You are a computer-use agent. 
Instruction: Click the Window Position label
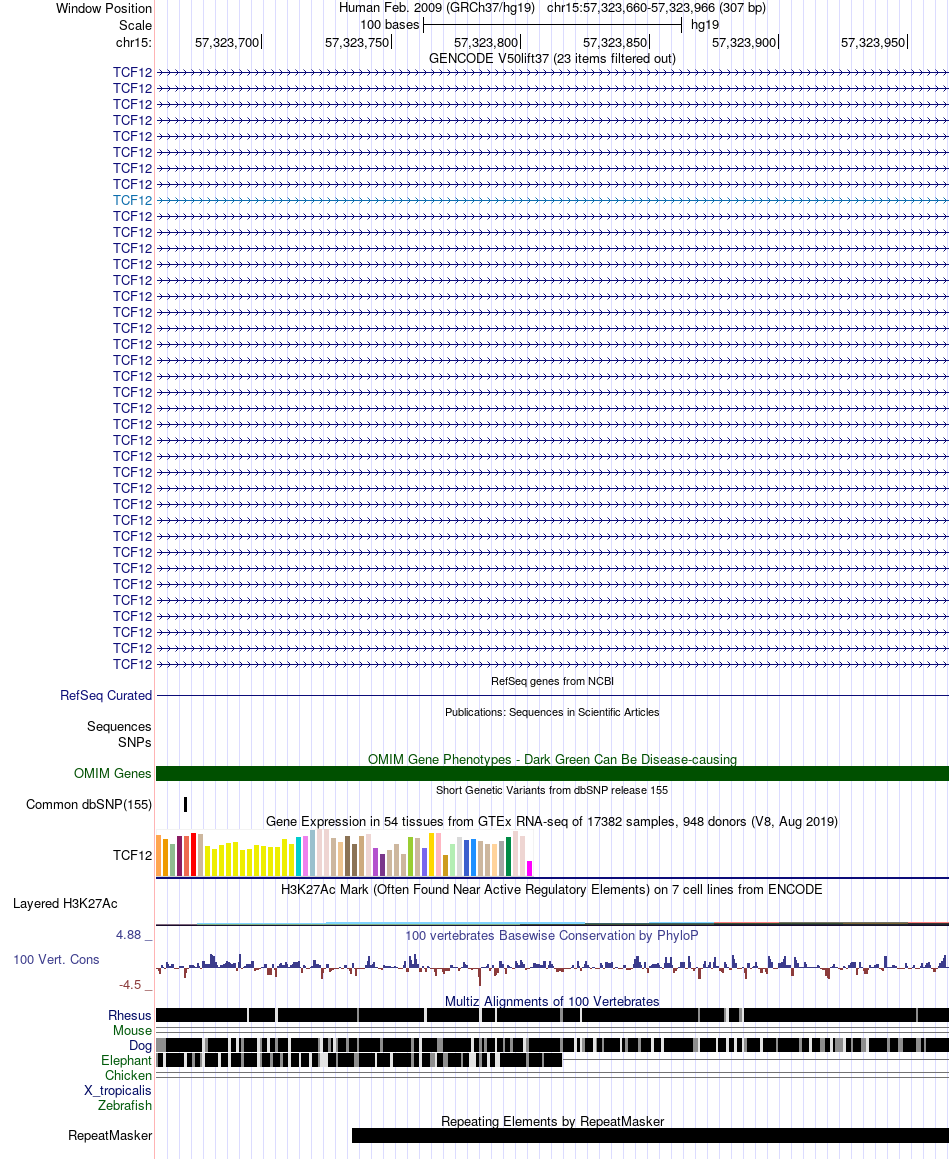[x=104, y=8]
